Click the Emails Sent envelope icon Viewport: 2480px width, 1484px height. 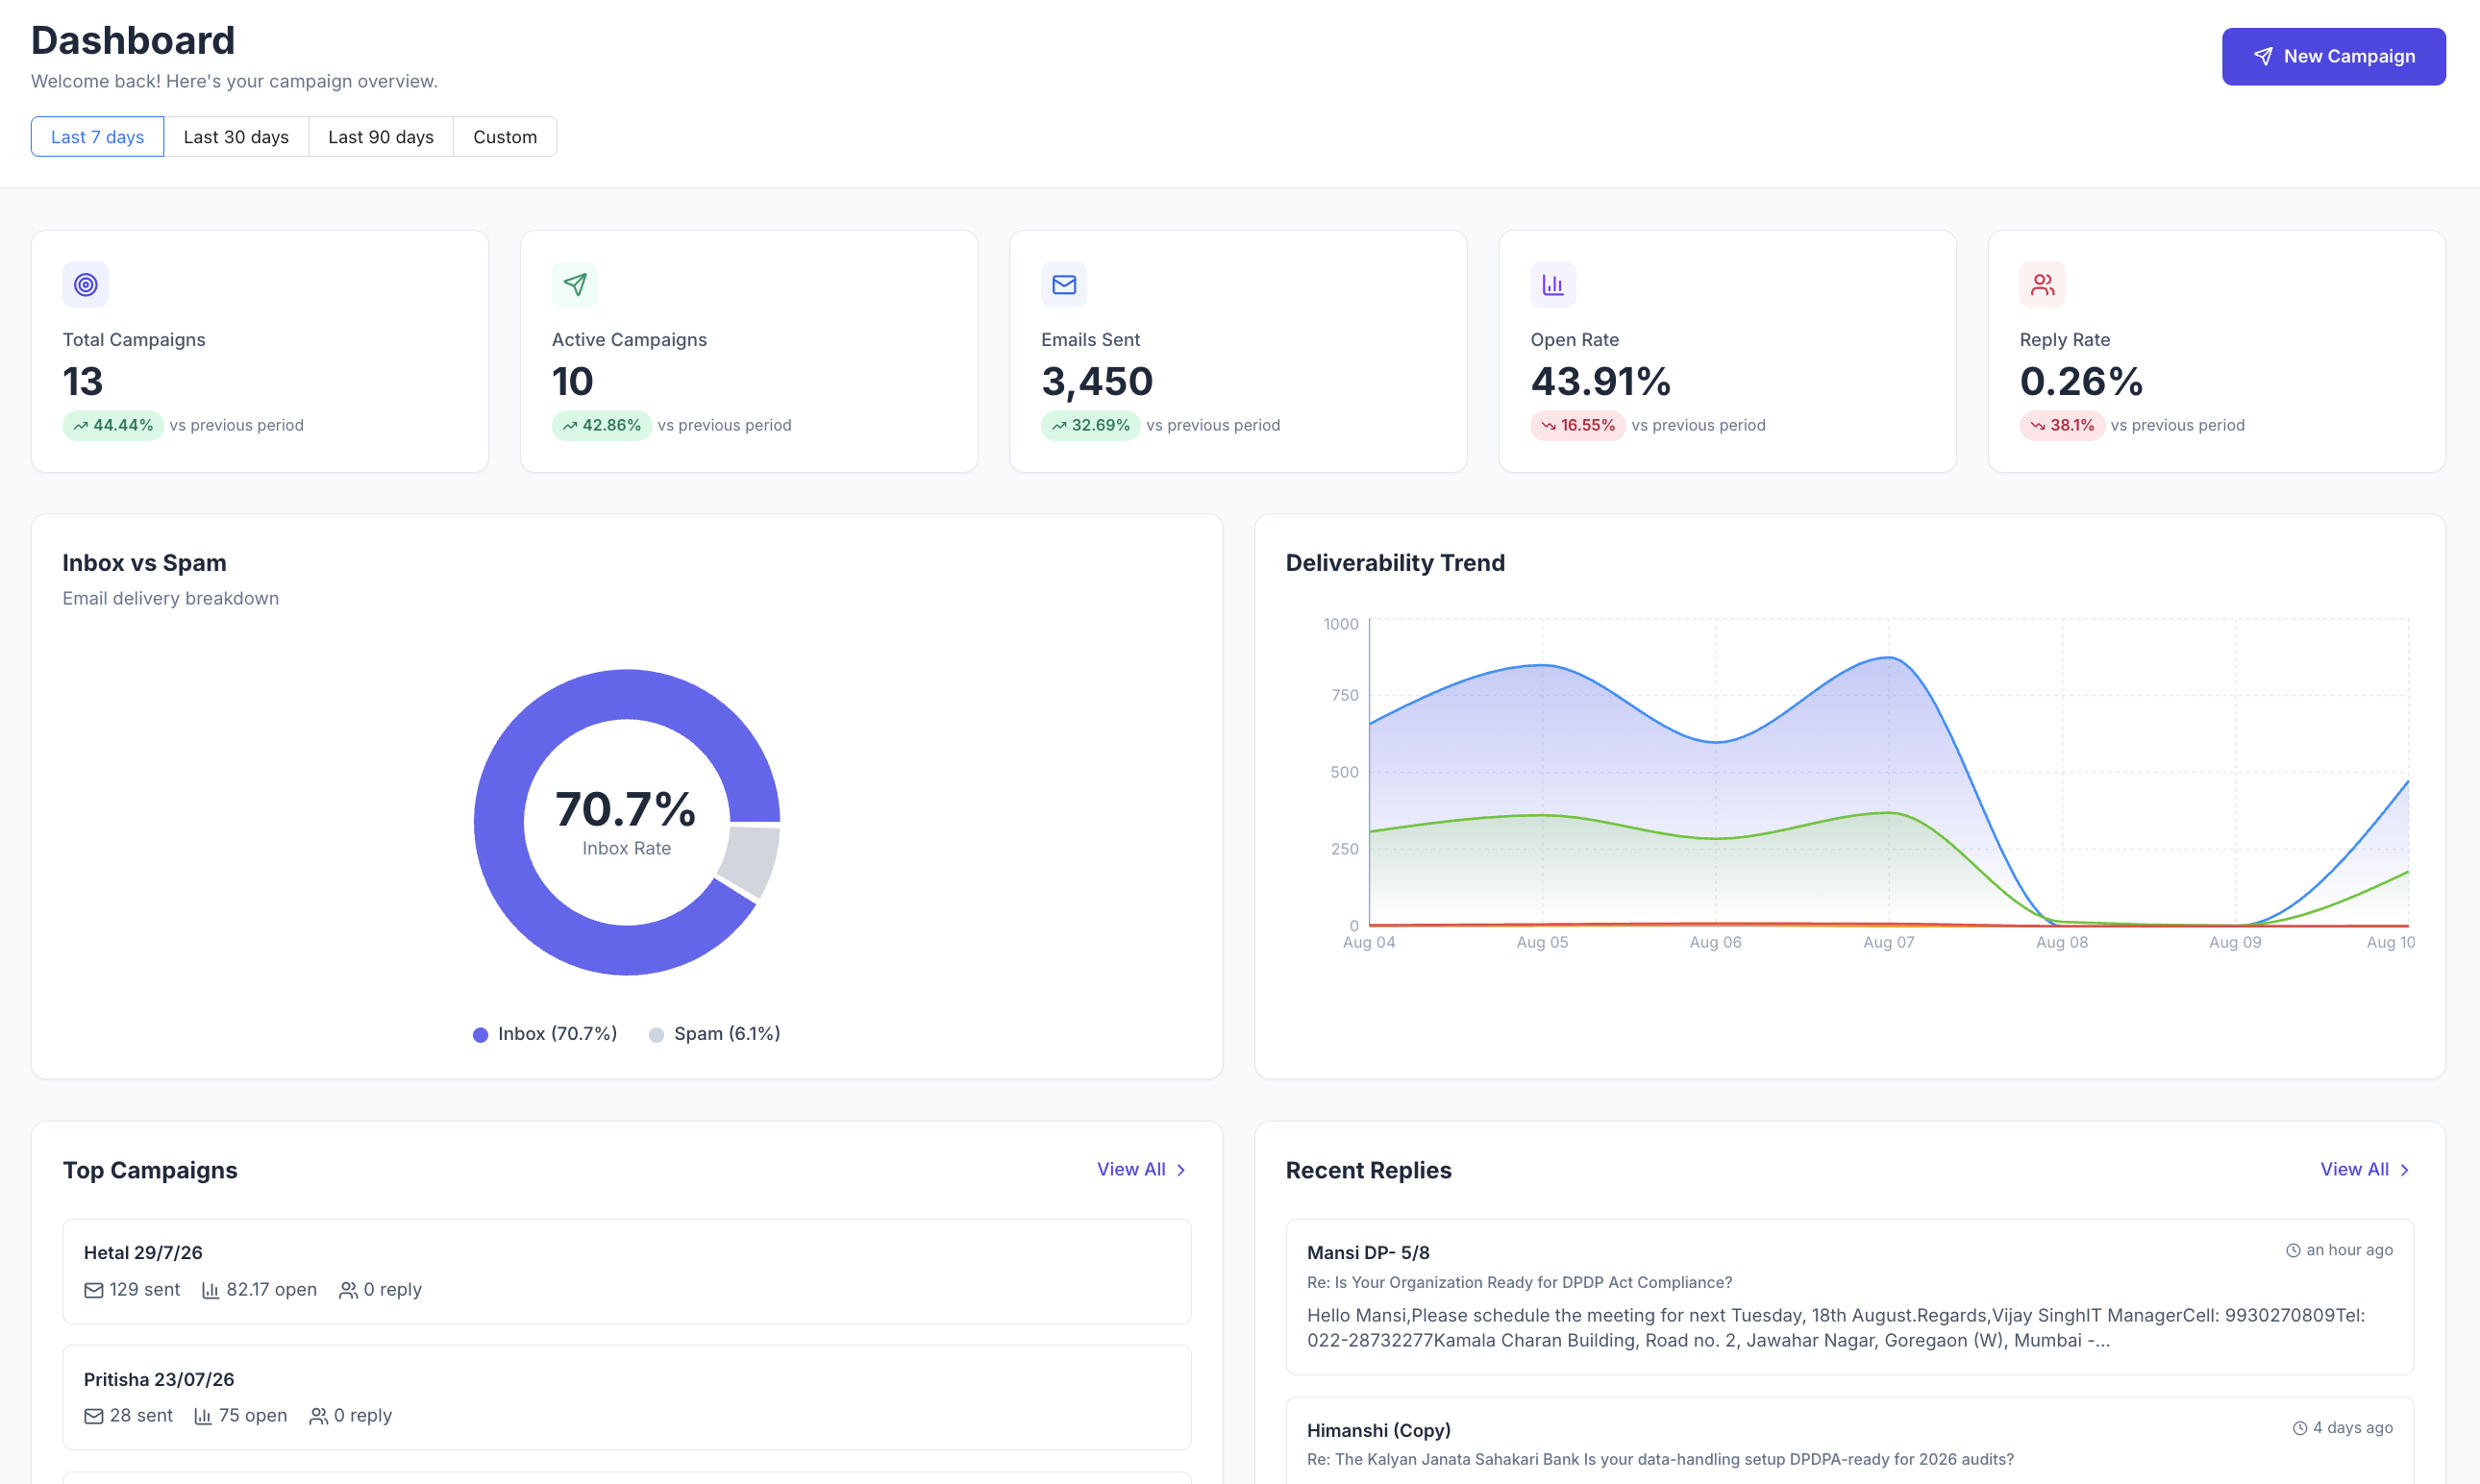coord(1064,285)
